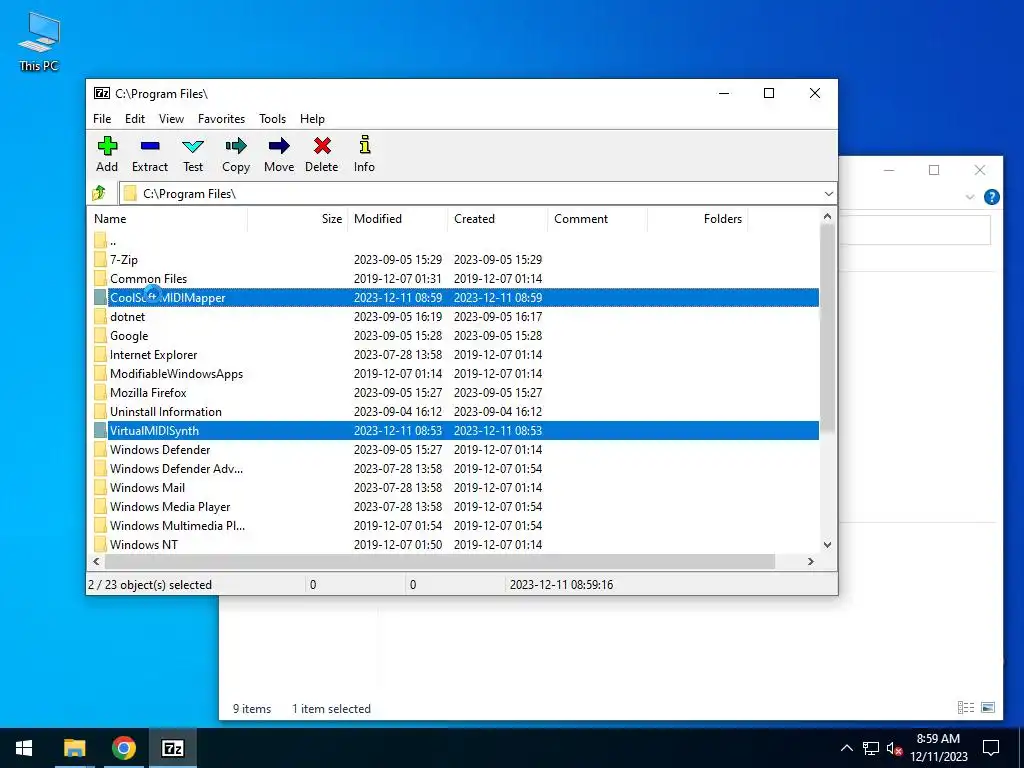Open the network status tray icon

pos(871,748)
